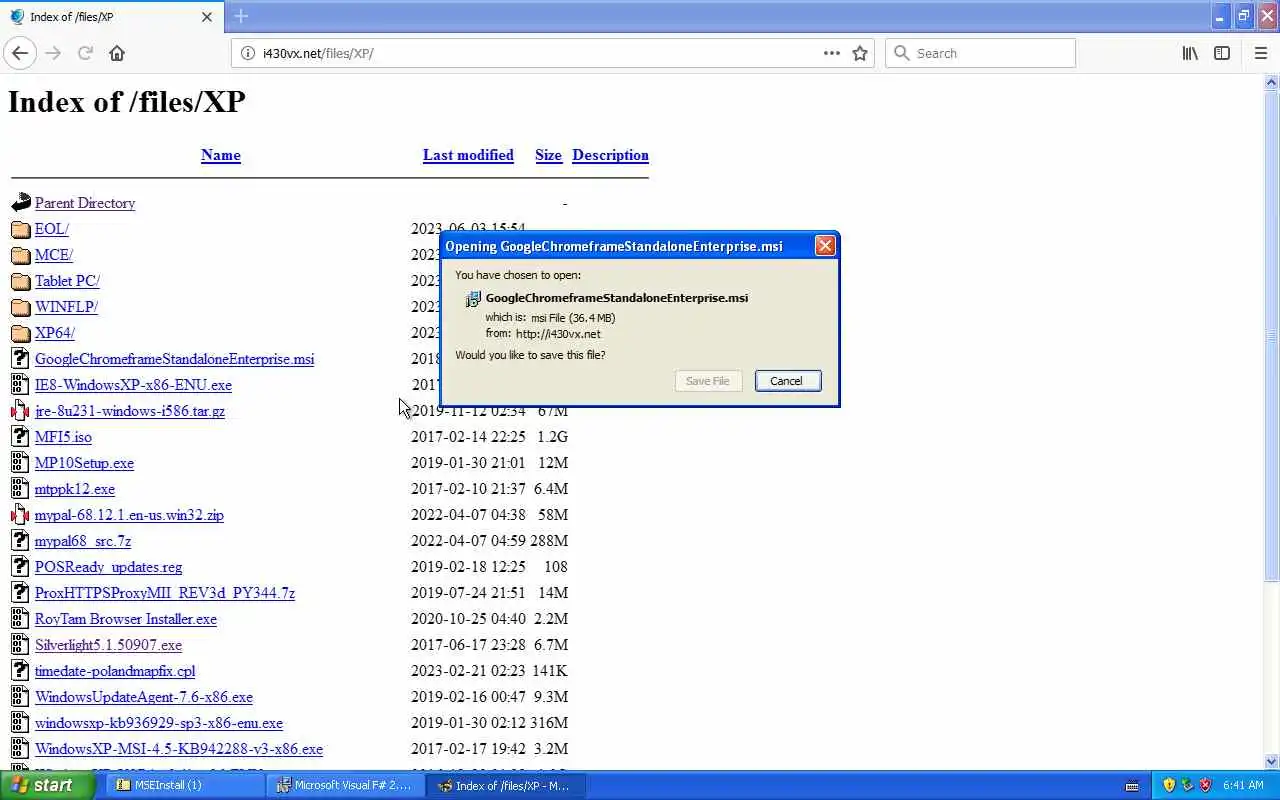Switch to MSEInstall (1) taskbar window
This screenshot has width=1280, height=800.
(x=186, y=785)
